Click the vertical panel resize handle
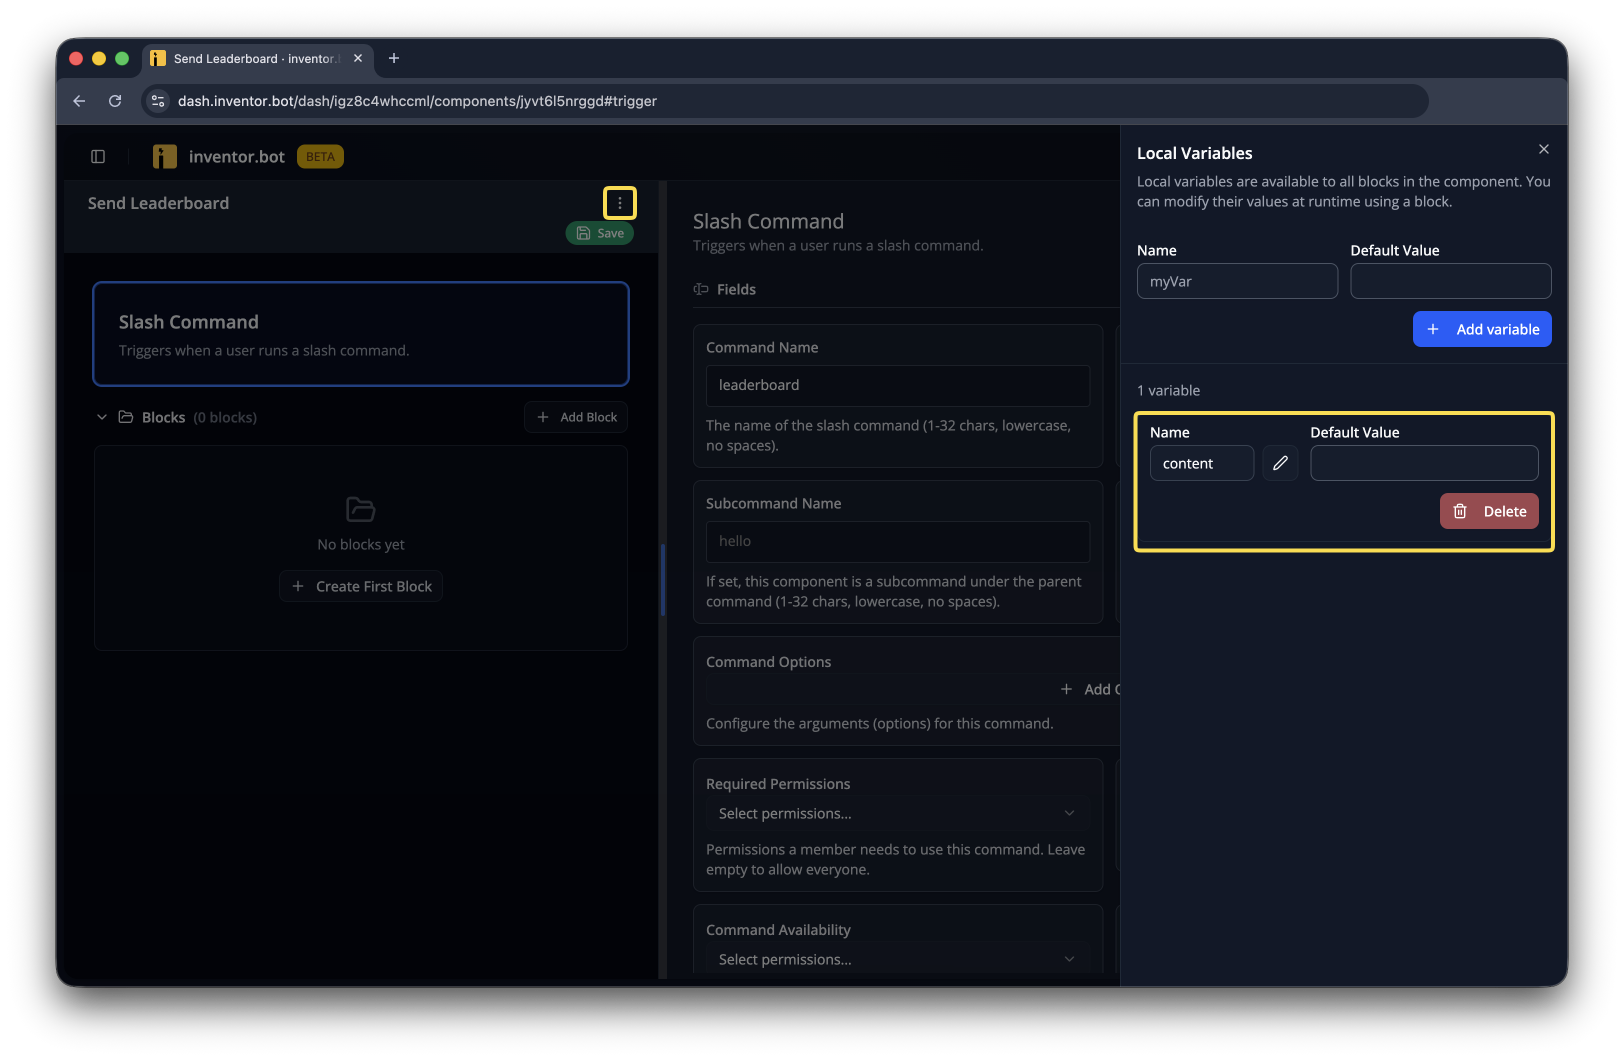This screenshot has width=1624, height=1061. [662, 580]
